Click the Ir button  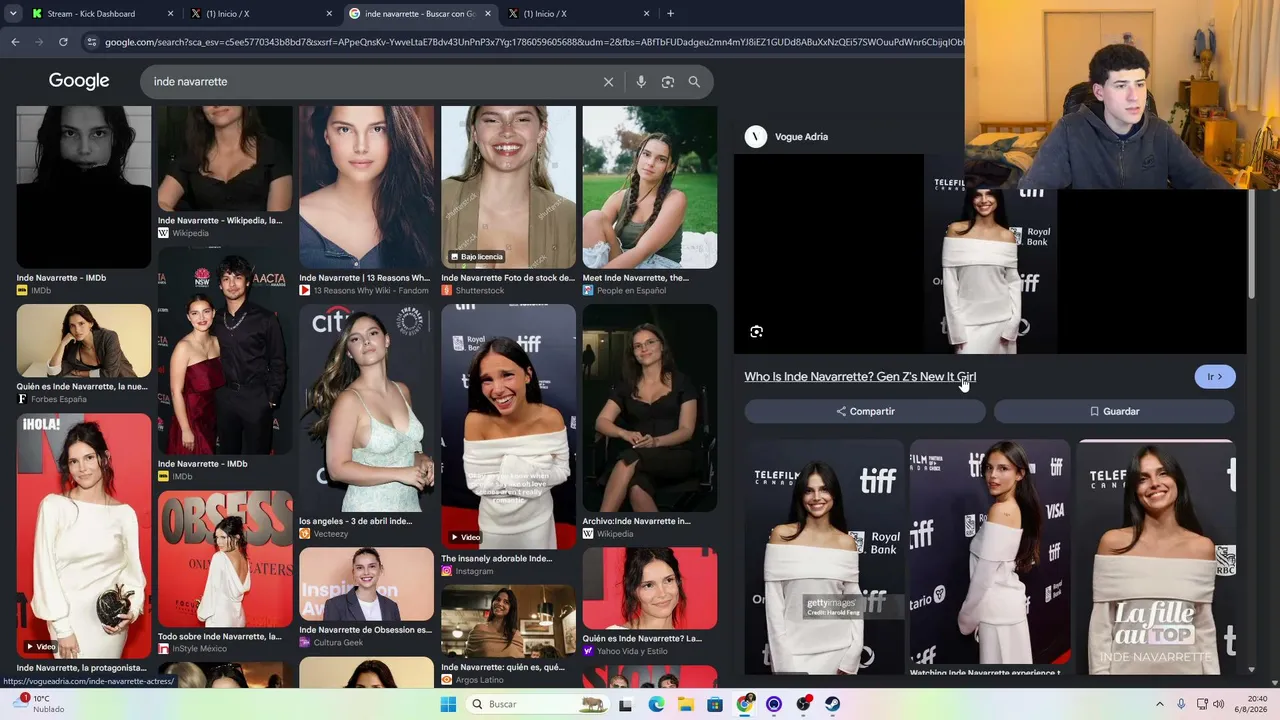tap(1215, 377)
